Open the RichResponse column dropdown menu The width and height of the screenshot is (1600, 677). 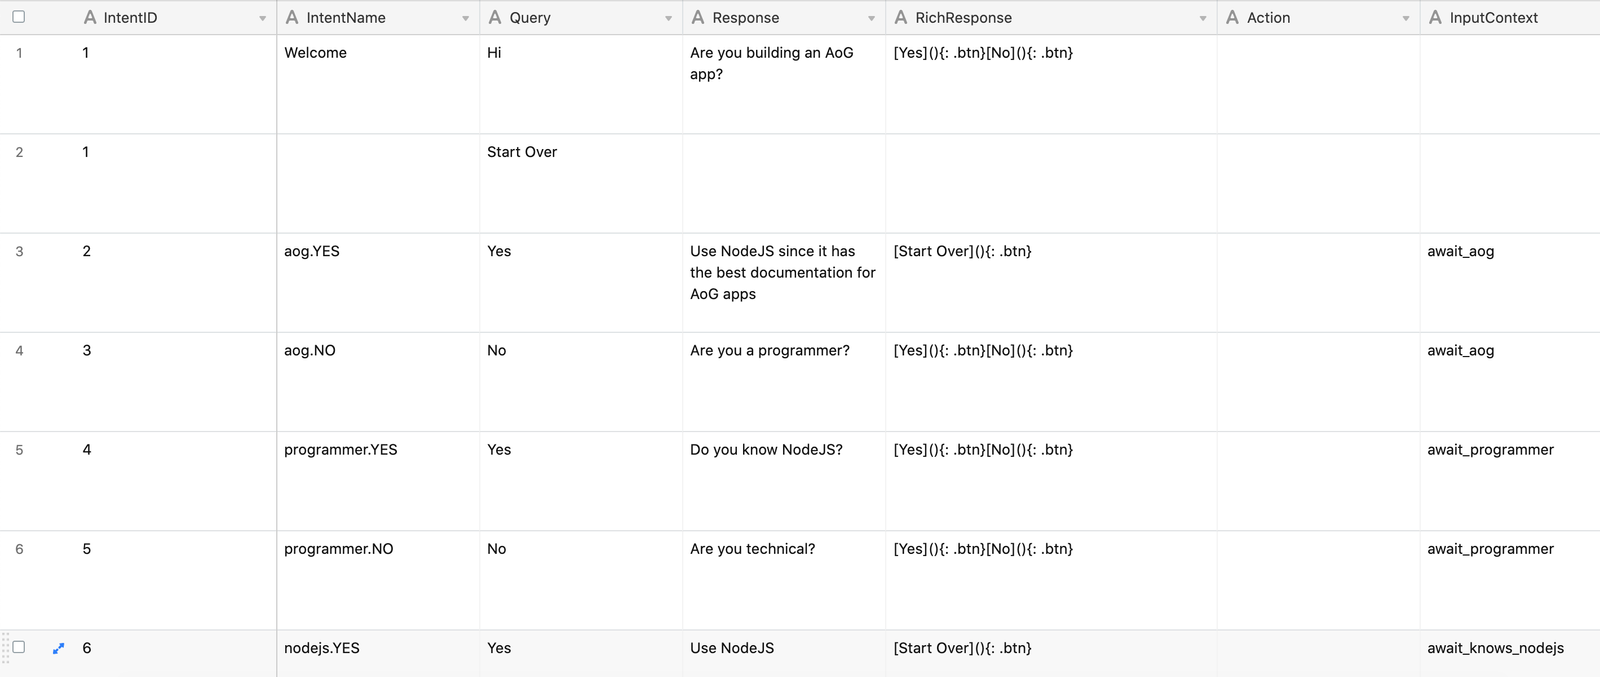(x=1202, y=17)
